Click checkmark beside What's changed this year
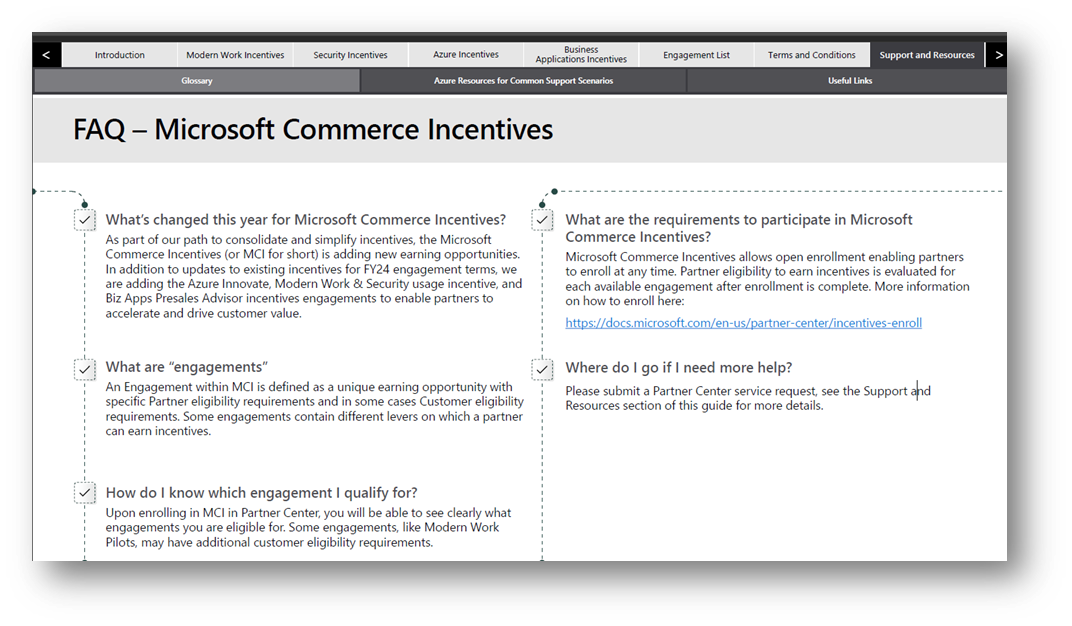Image resolution: width=1072 pixels, height=626 pixels. 84,220
